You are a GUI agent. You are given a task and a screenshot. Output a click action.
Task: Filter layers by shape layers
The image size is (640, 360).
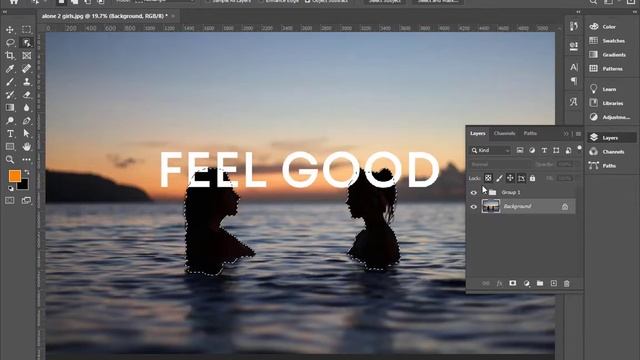(556, 151)
